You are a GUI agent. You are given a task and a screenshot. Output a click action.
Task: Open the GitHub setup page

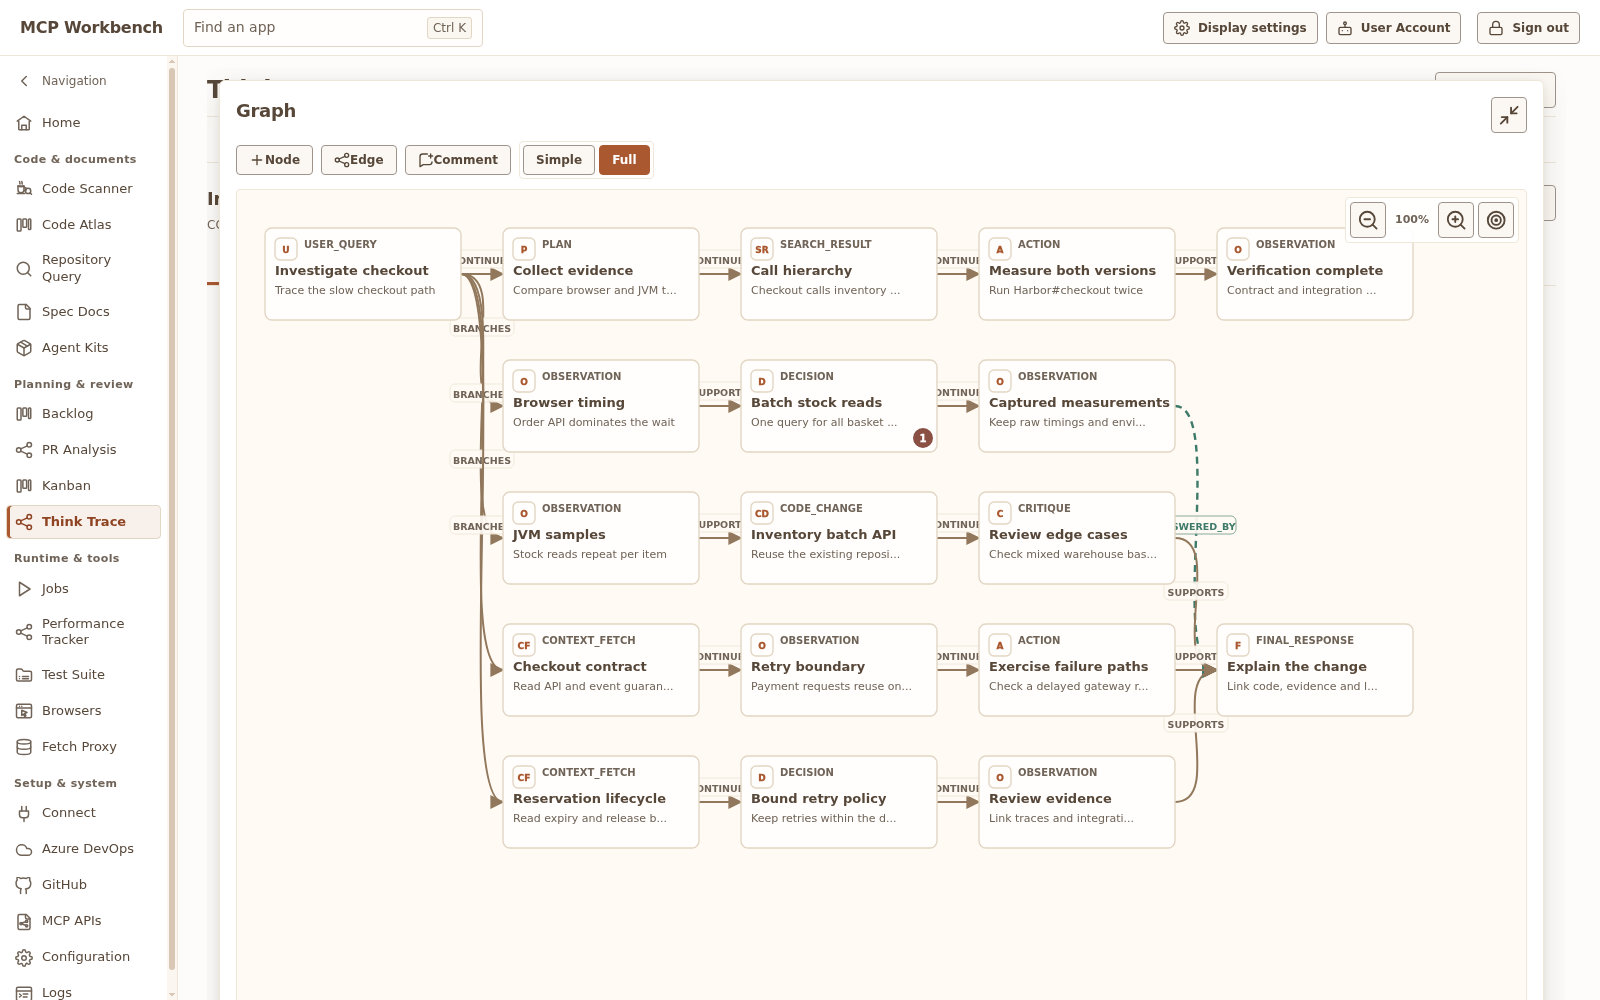(84, 884)
